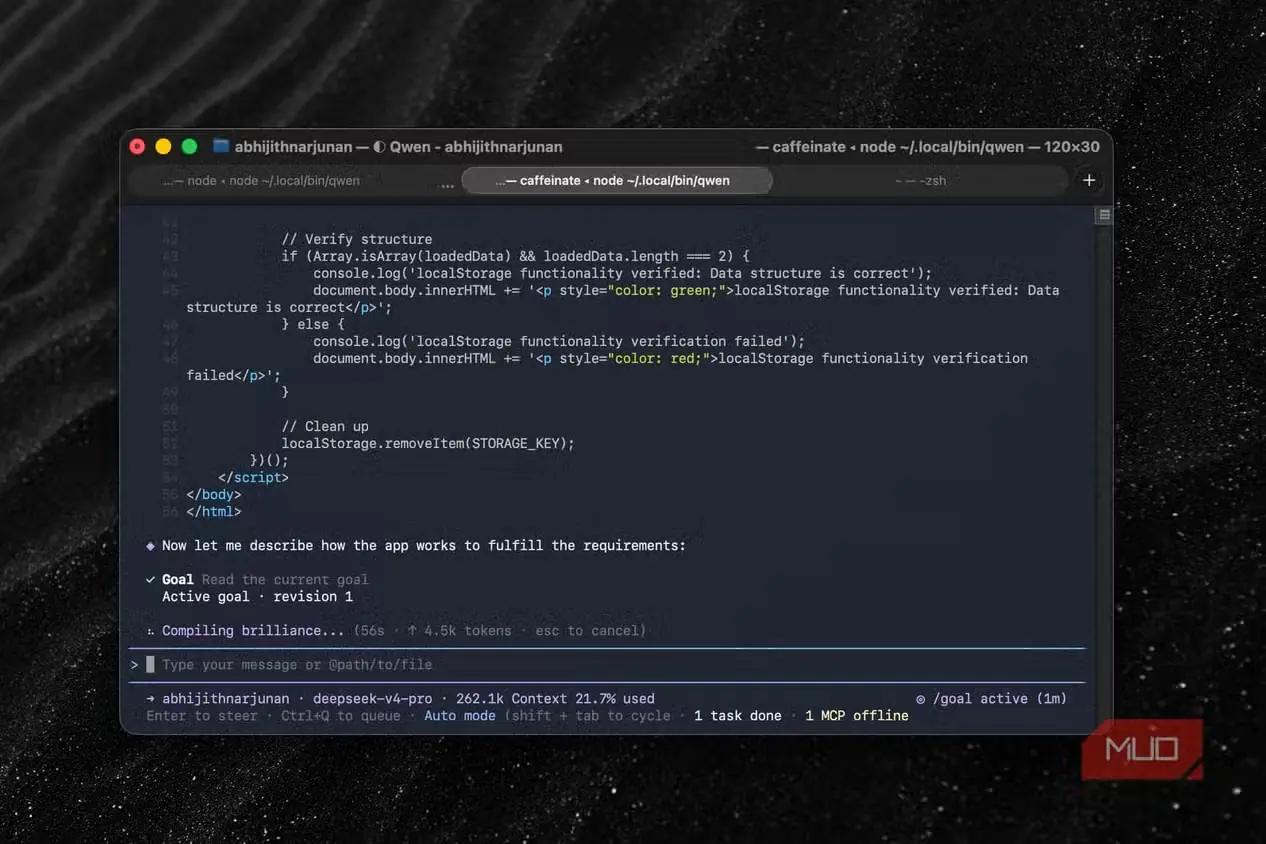Click the scrollback marker icon at top right
This screenshot has height=844, width=1266.
coord(1104,215)
